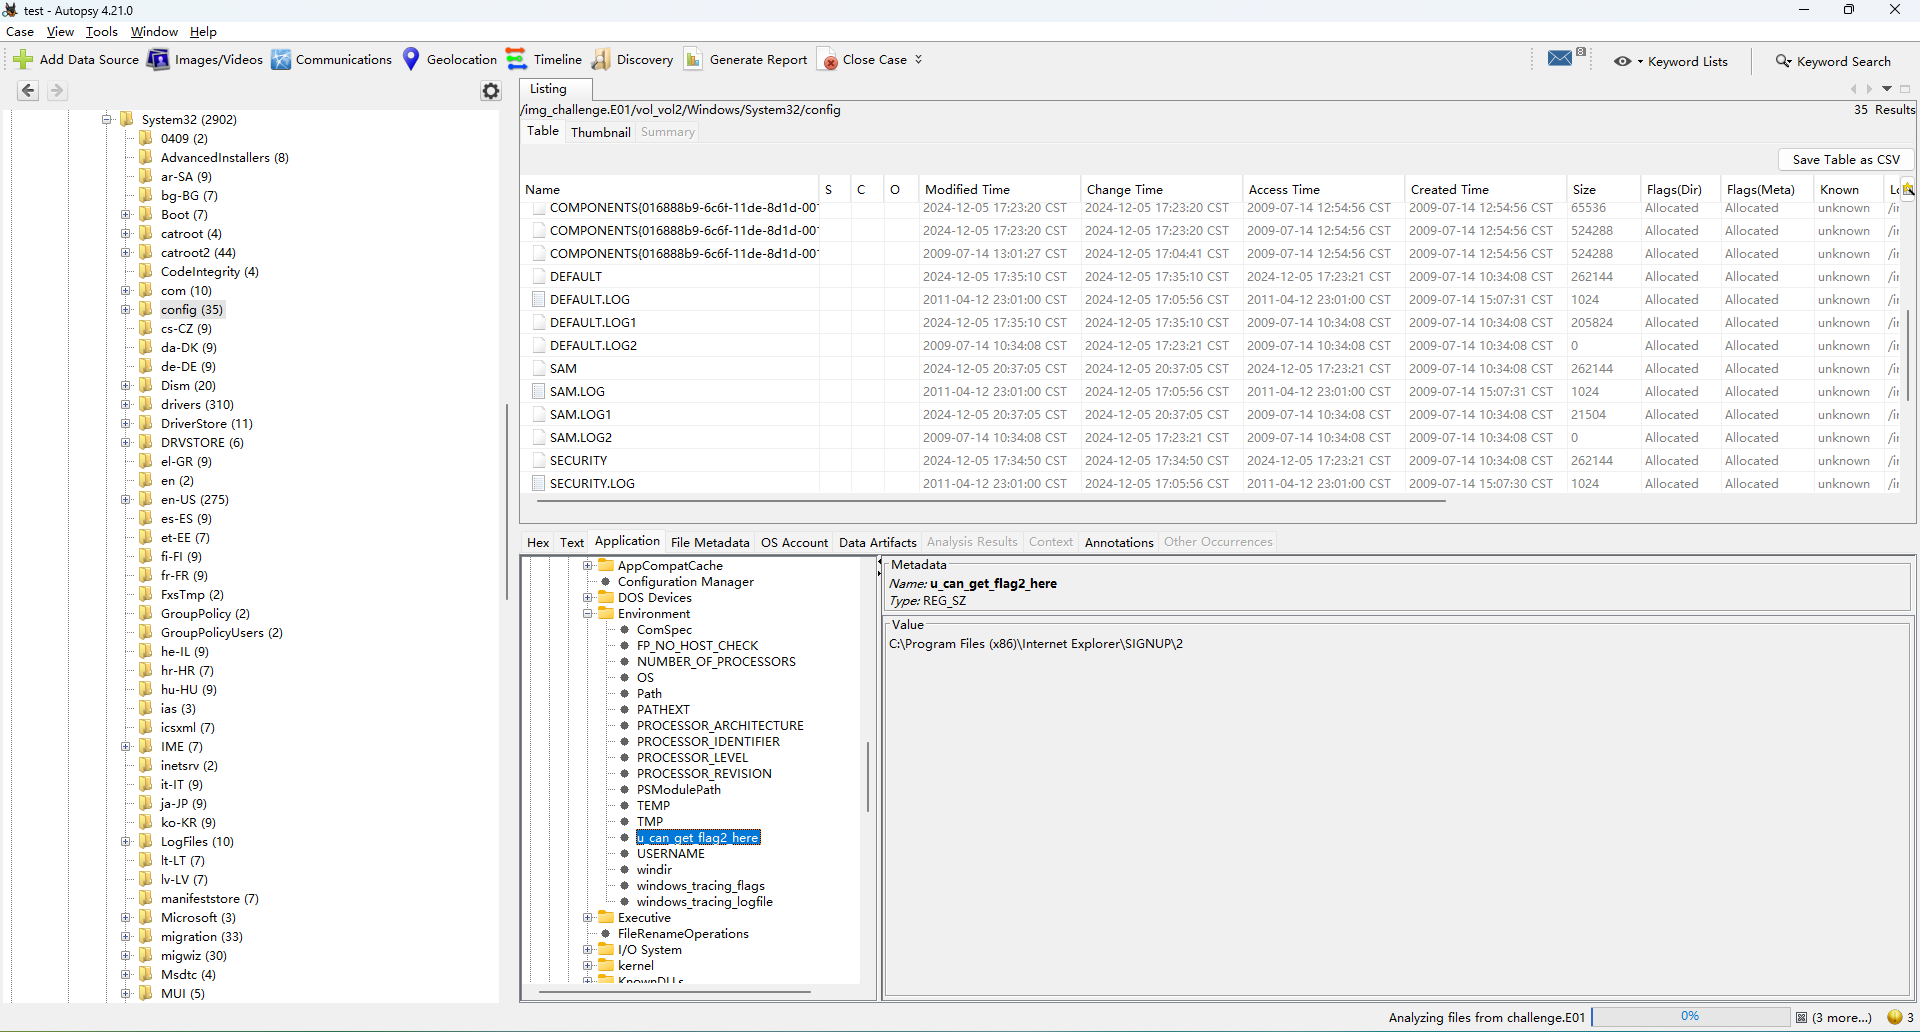Image resolution: width=1920 pixels, height=1032 pixels.
Task: Select the DEFAULT.LOG1 file row
Action: pyautogui.click(x=1210, y=322)
